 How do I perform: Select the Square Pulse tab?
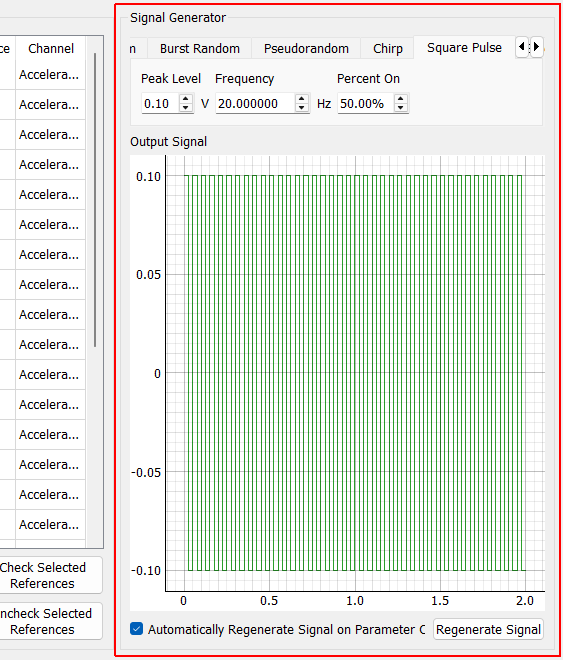(x=464, y=48)
